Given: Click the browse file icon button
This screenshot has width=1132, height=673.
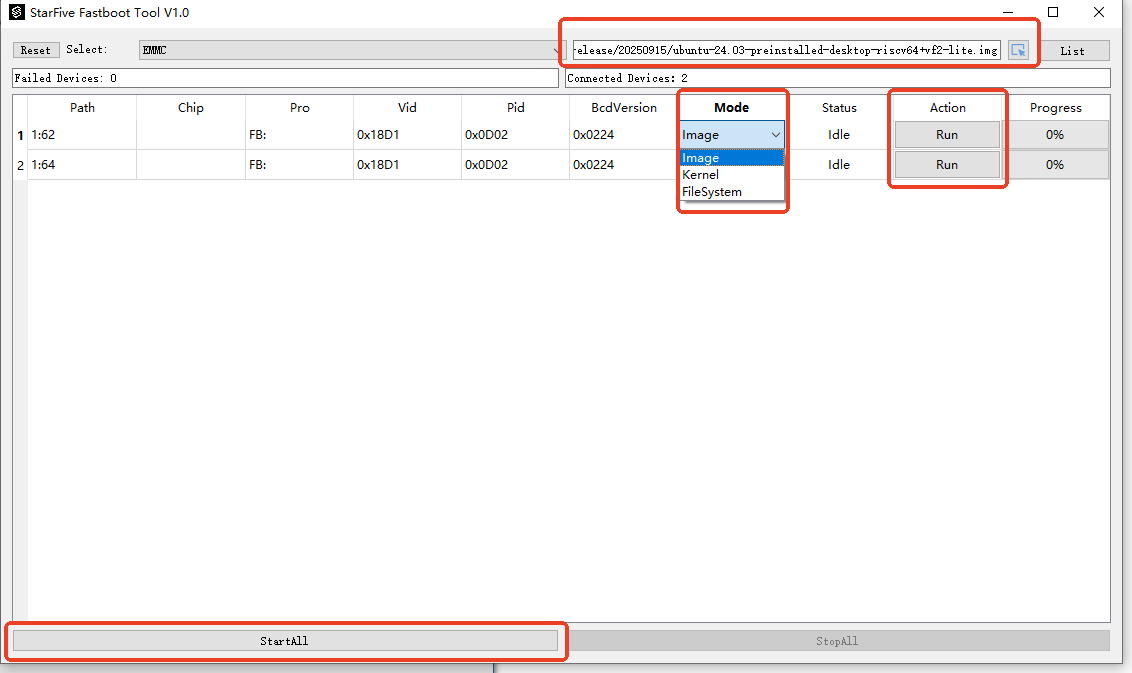Looking at the screenshot, I should tap(1018, 50).
